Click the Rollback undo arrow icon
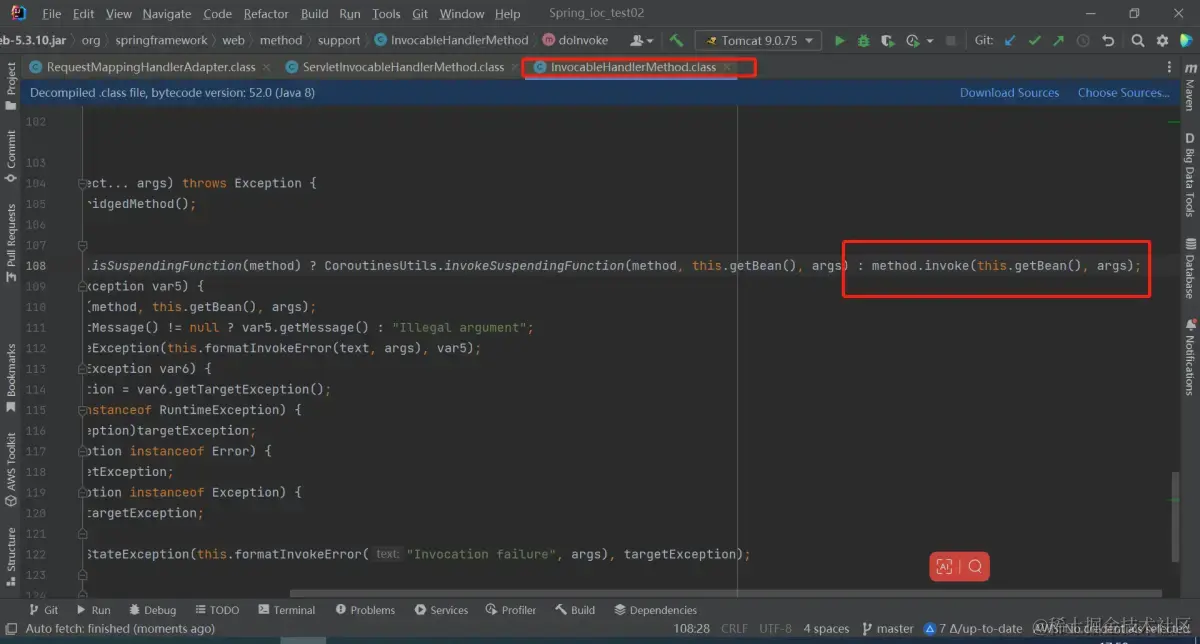1200x644 pixels. [x=1107, y=41]
